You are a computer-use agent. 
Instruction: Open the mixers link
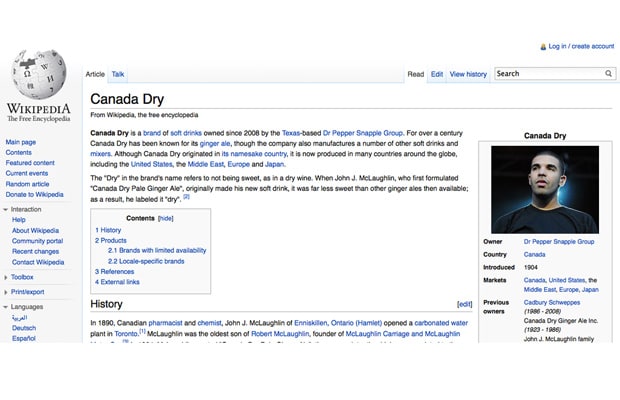pos(100,154)
